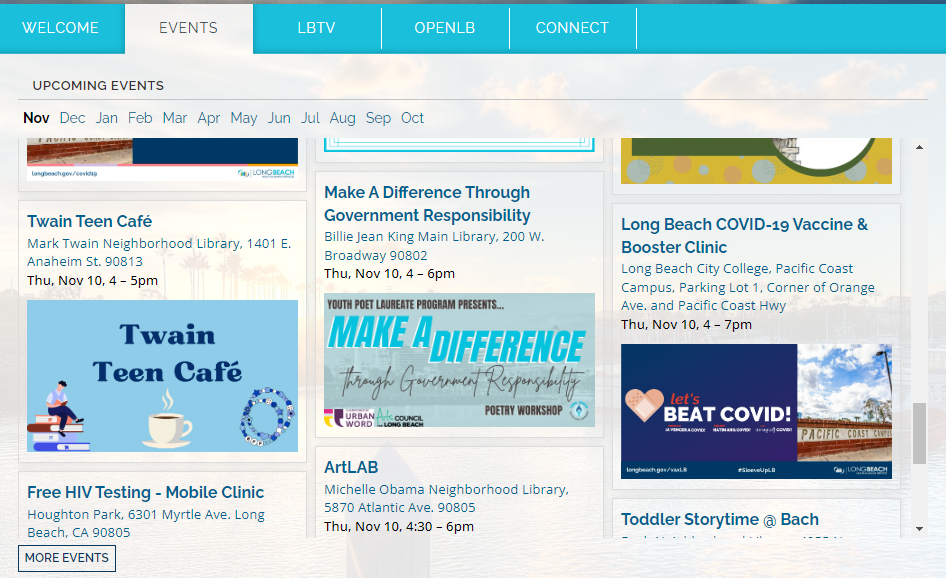Filter events to January
The image size is (946, 578).
107,118
